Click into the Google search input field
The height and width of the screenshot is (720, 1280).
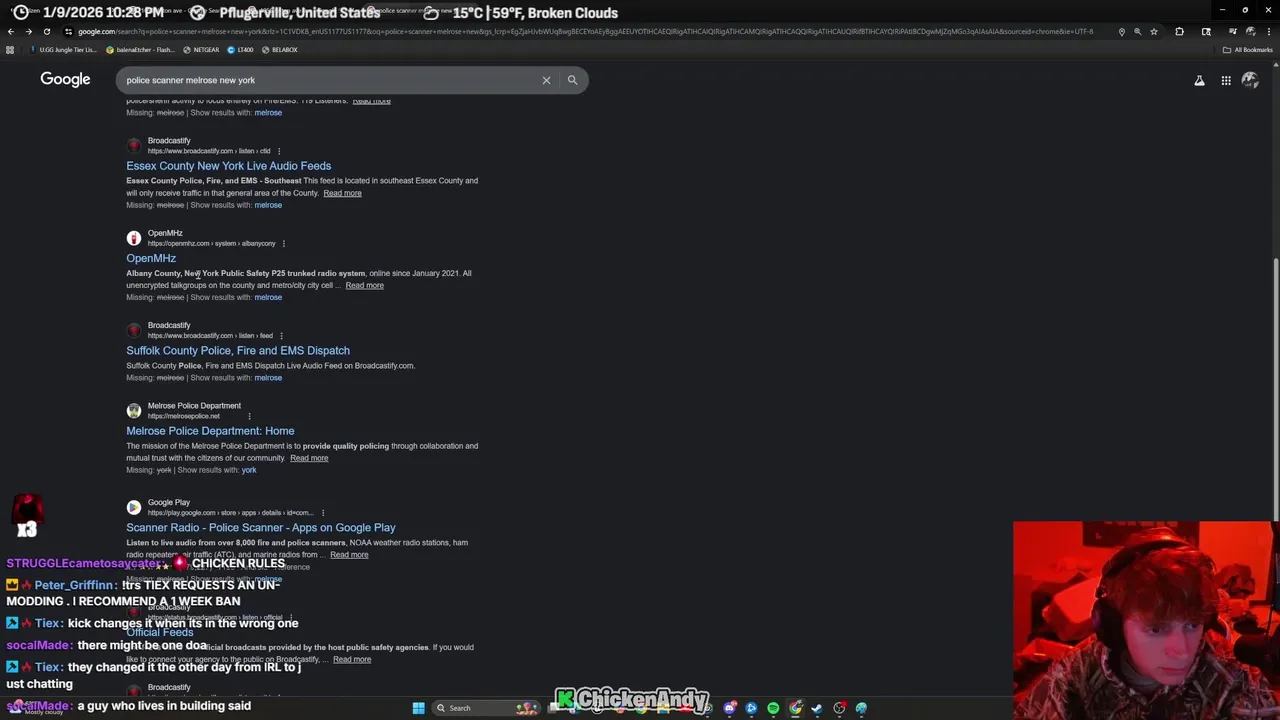tap(330, 80)
